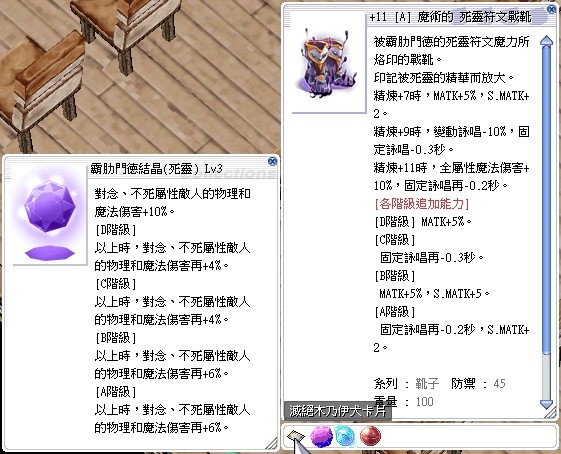This screenshot has height=454, width=561.
Task: Click the '魔法傷害+10%' line in crystal window
Action: [135, 212]
